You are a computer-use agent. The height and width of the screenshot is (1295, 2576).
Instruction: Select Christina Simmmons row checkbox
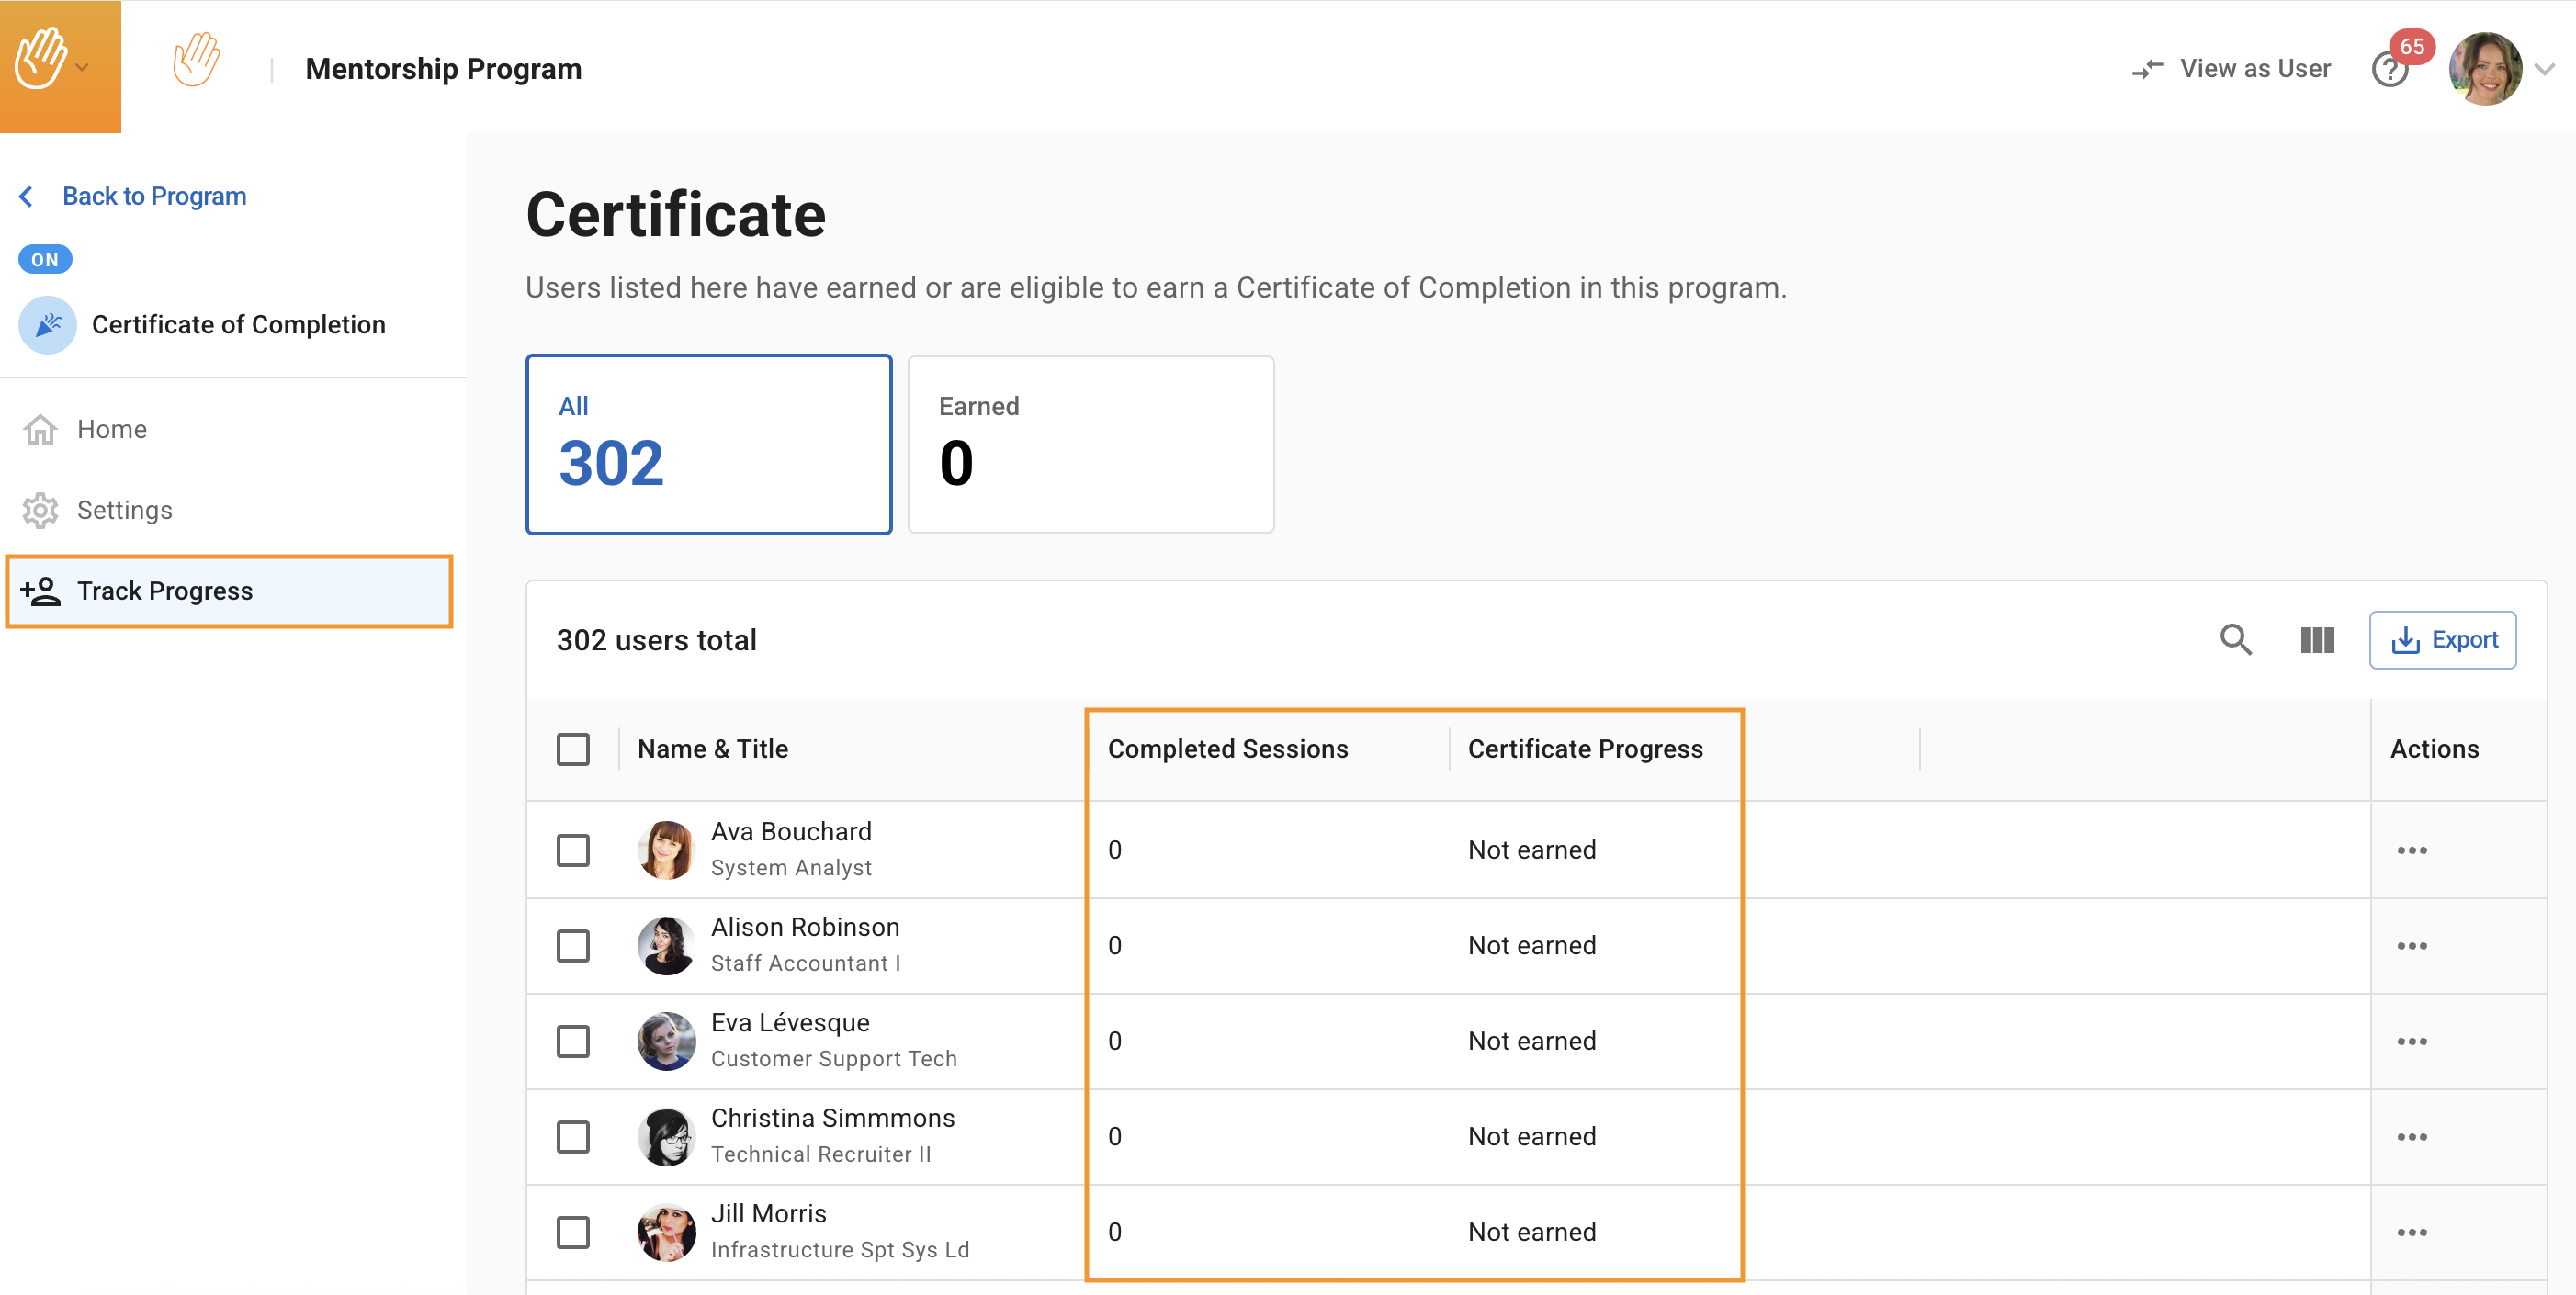573,1136
